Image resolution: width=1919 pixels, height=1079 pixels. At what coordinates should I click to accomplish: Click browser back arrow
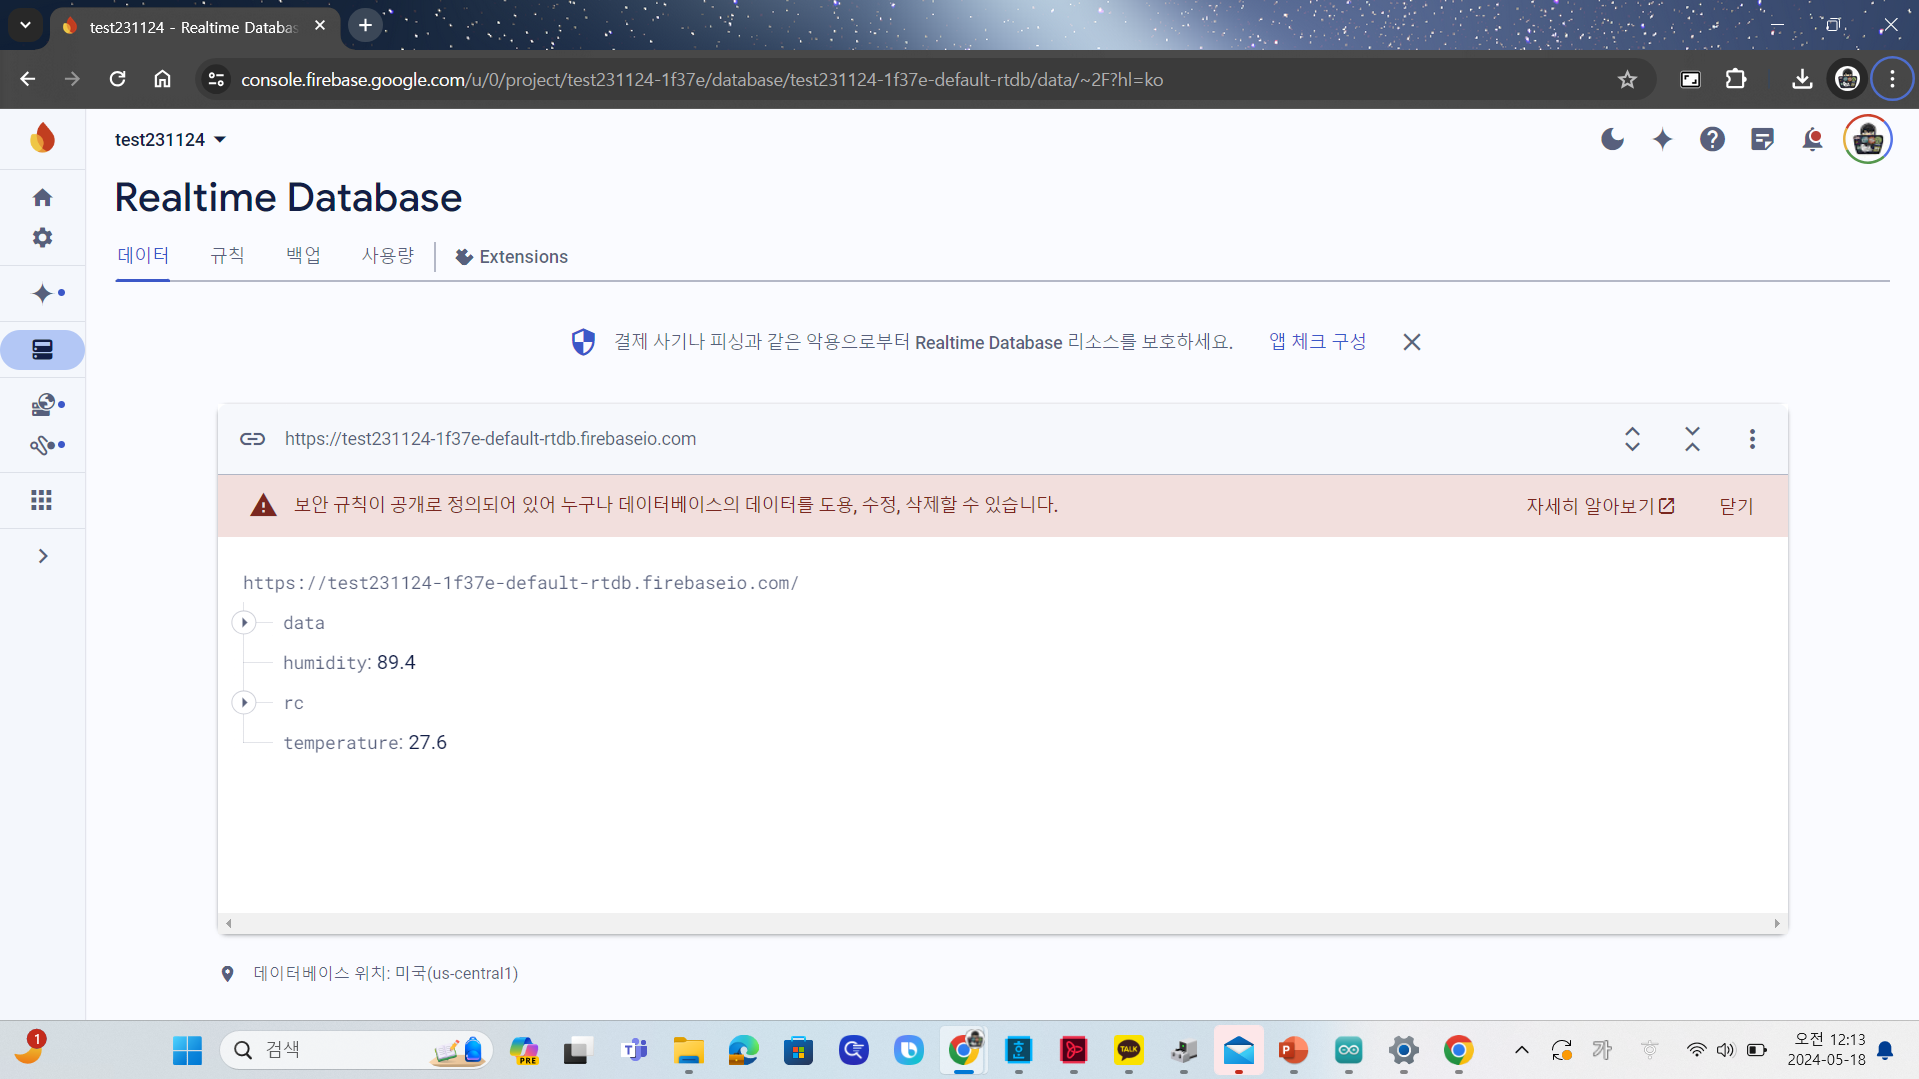tap(27, 79)
